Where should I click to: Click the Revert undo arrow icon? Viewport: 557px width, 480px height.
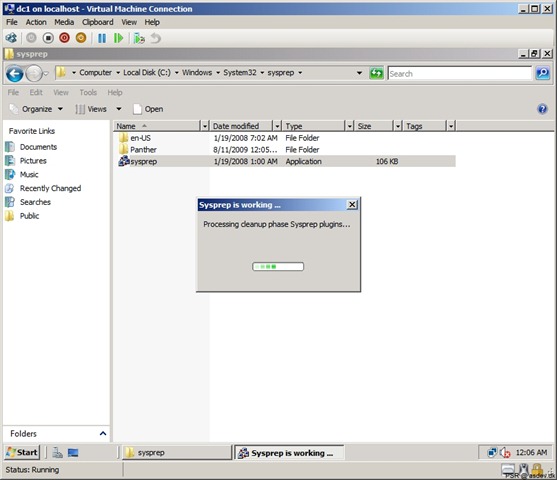click(156, 38)
